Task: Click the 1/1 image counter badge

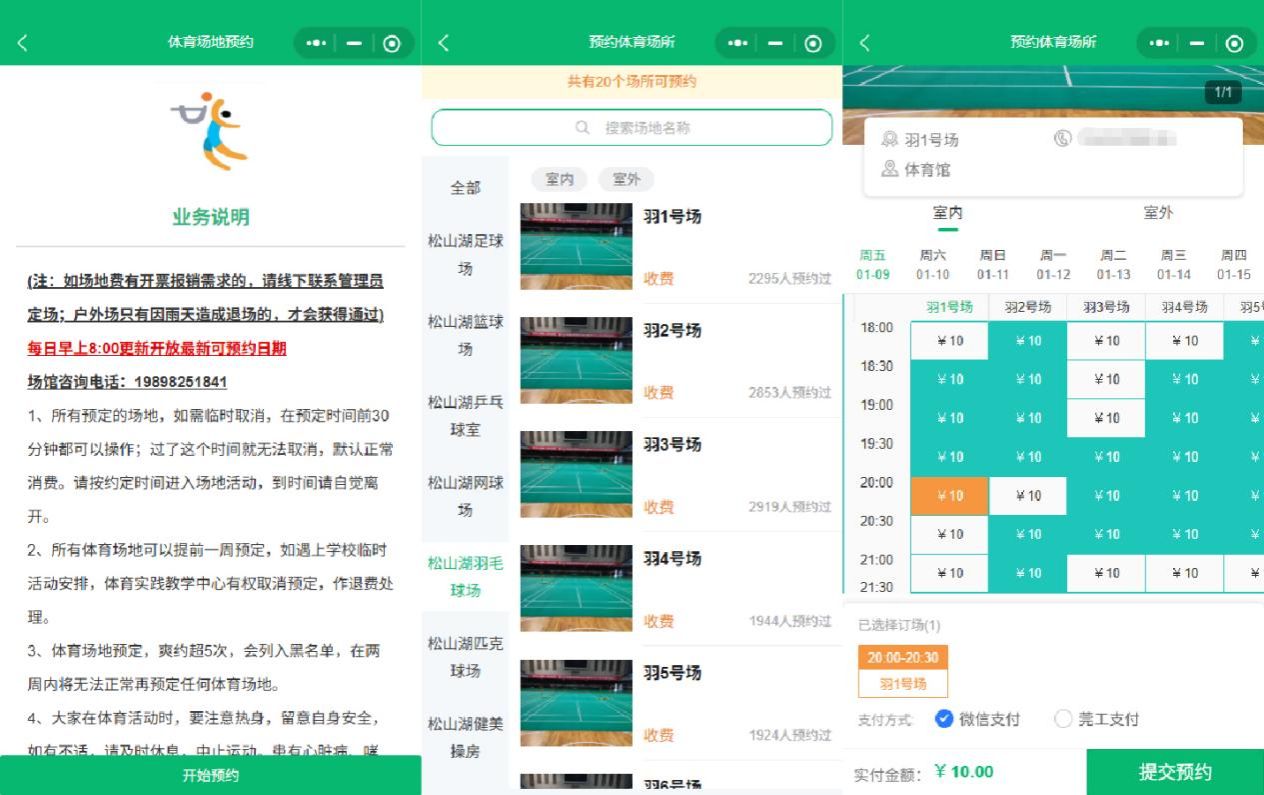Action: point(1223,92)
